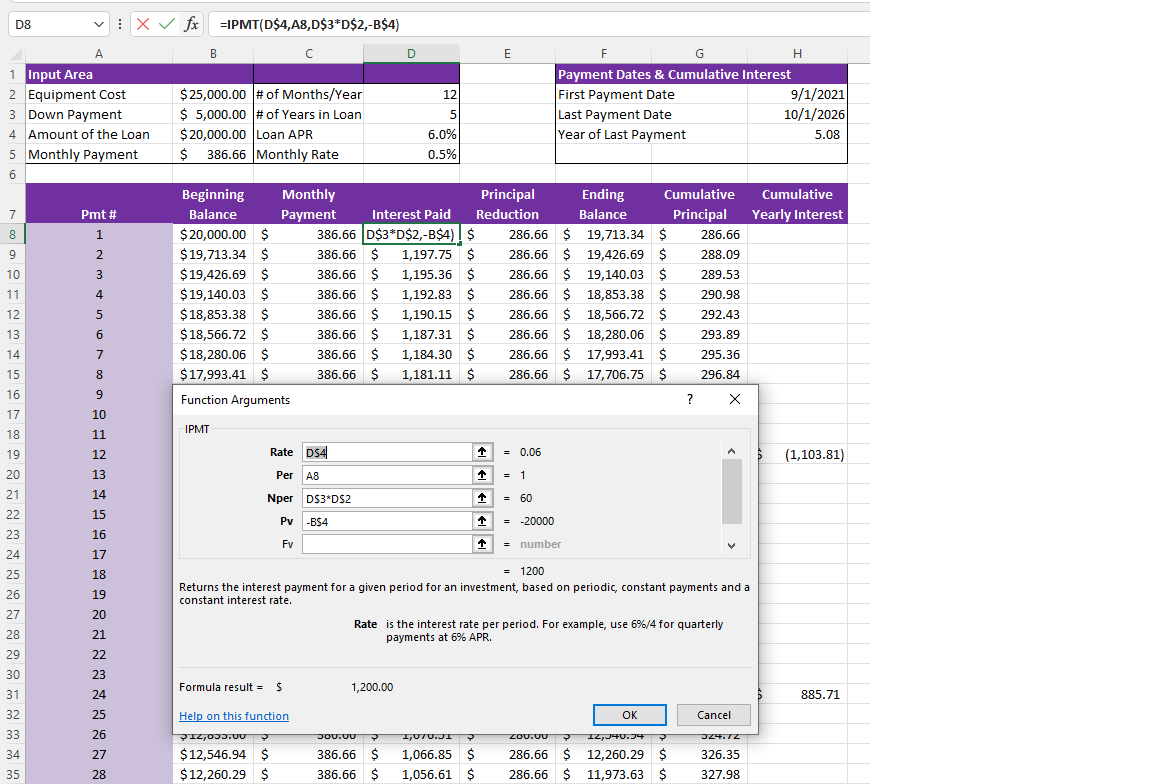Image resolution: width=1152 pixels, height=784 pixels.
Task: Click Ending Balance cell 19,713.34
Action: click(603, 234)
